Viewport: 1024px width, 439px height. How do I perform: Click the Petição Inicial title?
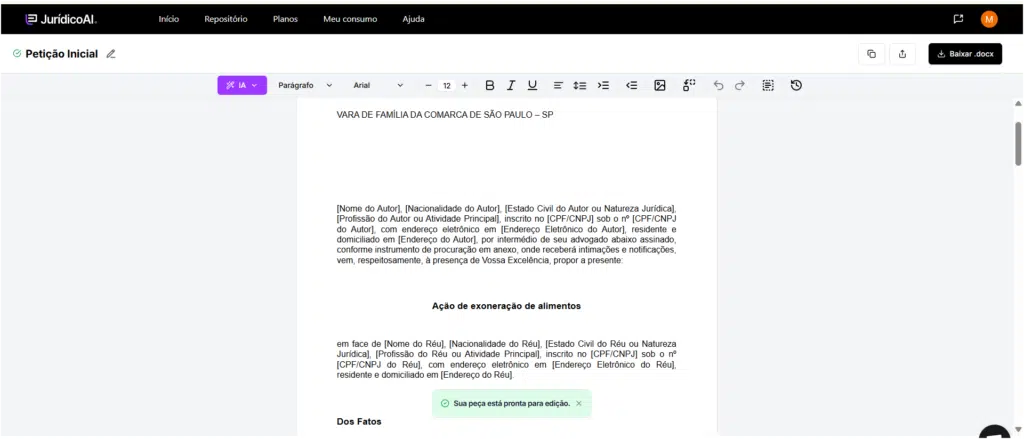tap(61, 54)
